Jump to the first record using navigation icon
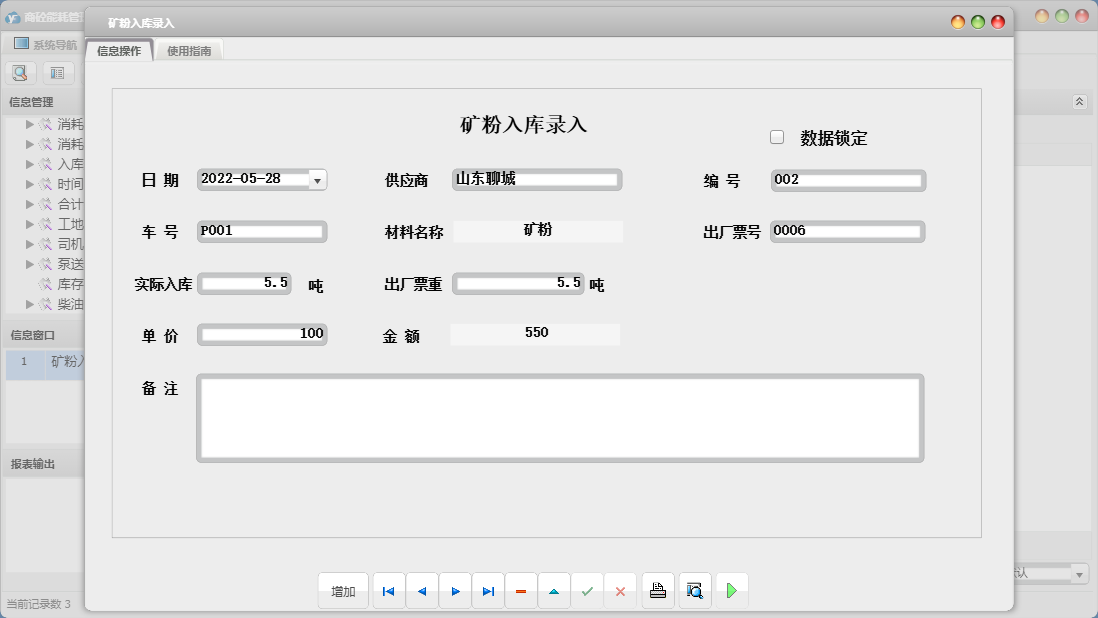This screenshot has height=618, width=1098. [388, 591]
